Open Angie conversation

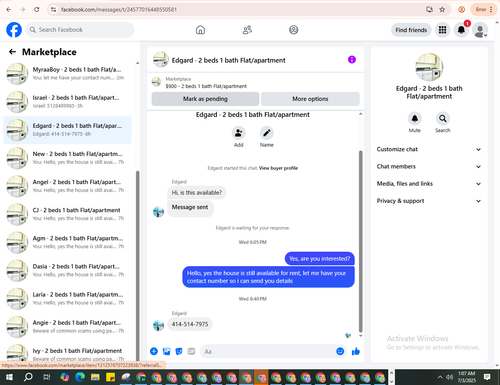tap(67, 327)
